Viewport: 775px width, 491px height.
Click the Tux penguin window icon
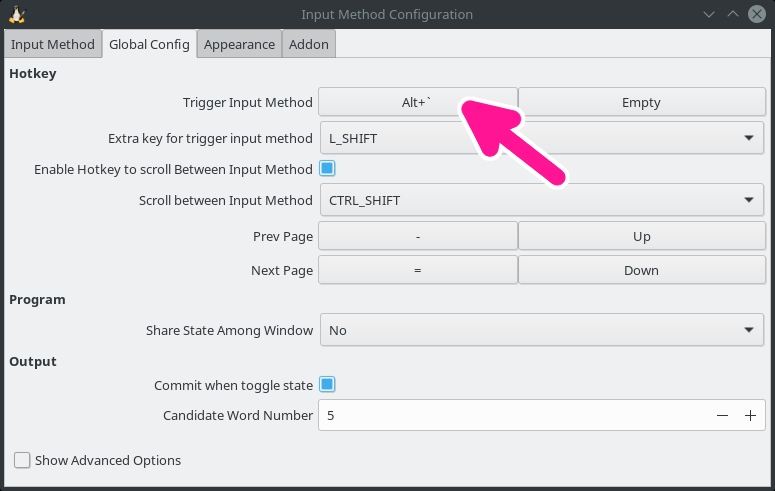[17, 14]
